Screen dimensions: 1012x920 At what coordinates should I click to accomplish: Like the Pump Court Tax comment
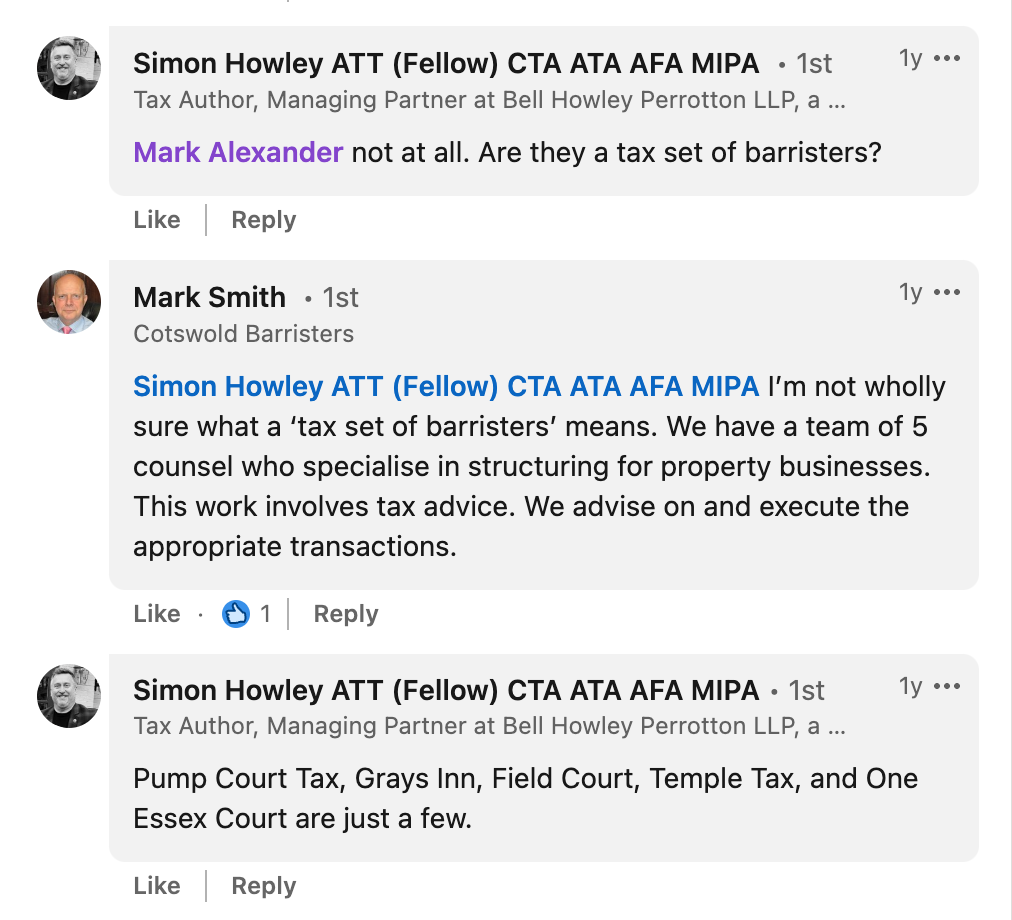(157, 885)
